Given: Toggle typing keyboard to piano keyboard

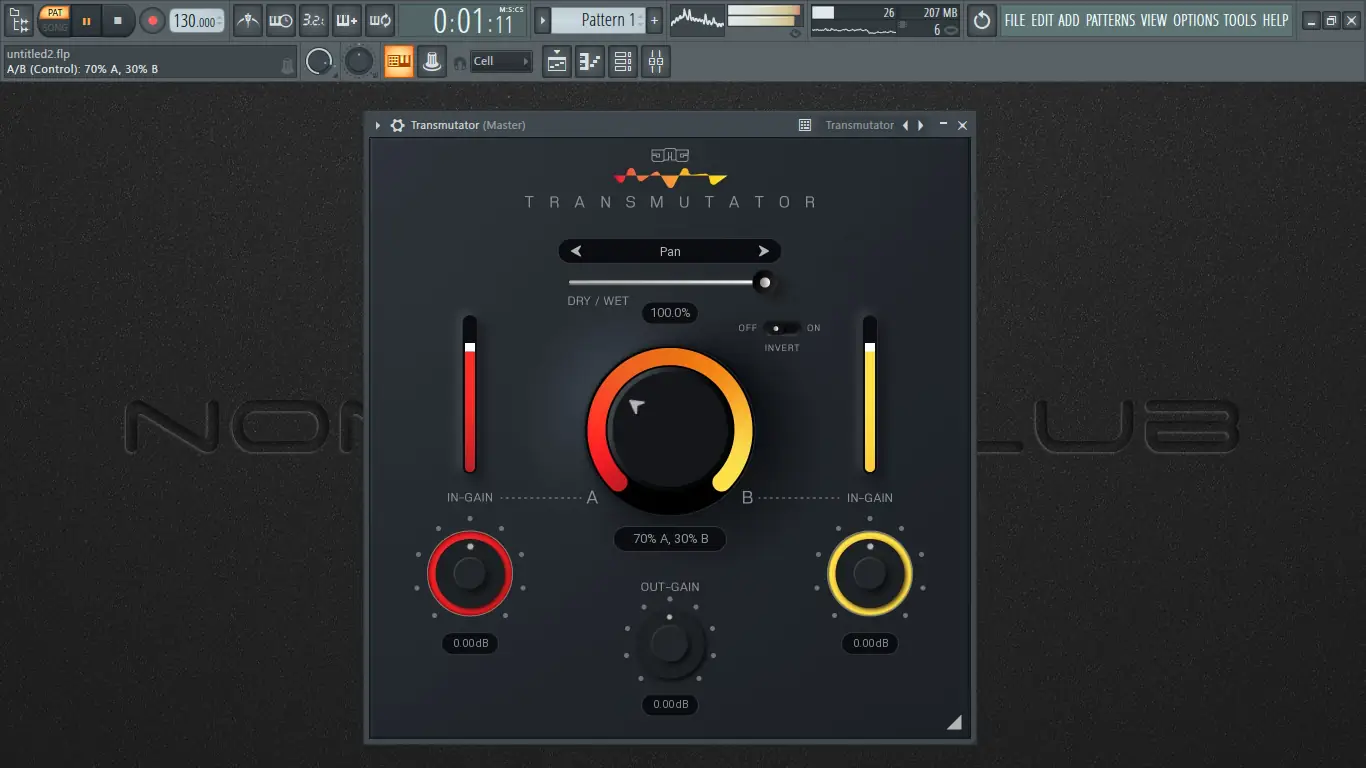Looking at the screenshot, I should 347,20.
